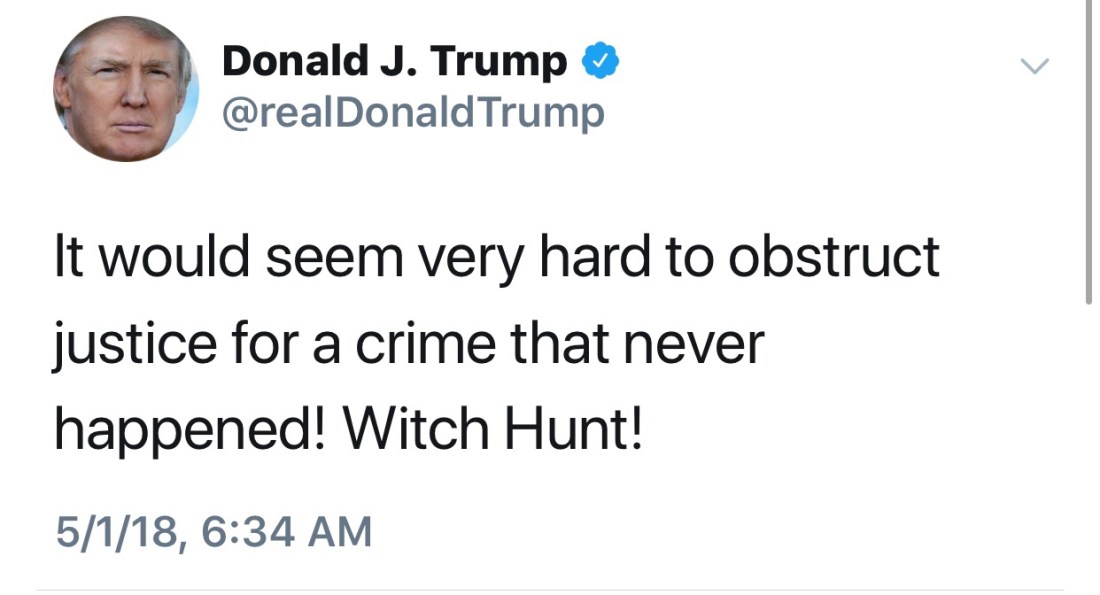Click the word "obstruct" in tweet text
1100x595 pixels.
coord(834,257)
